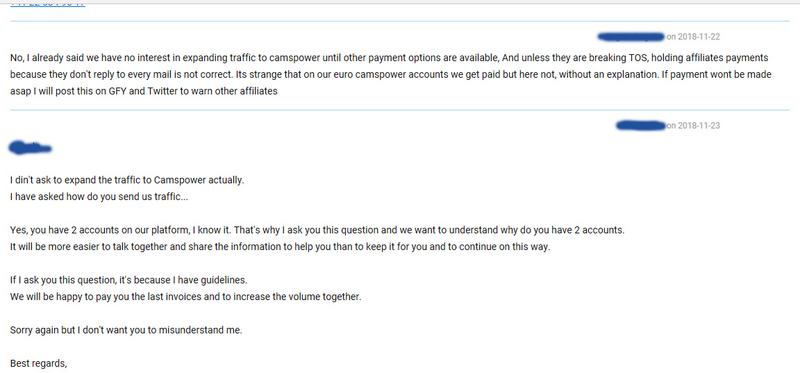Click the gray bar at top of page
Image resolution: width=800 pixels, height=373 pixels.
400,2
